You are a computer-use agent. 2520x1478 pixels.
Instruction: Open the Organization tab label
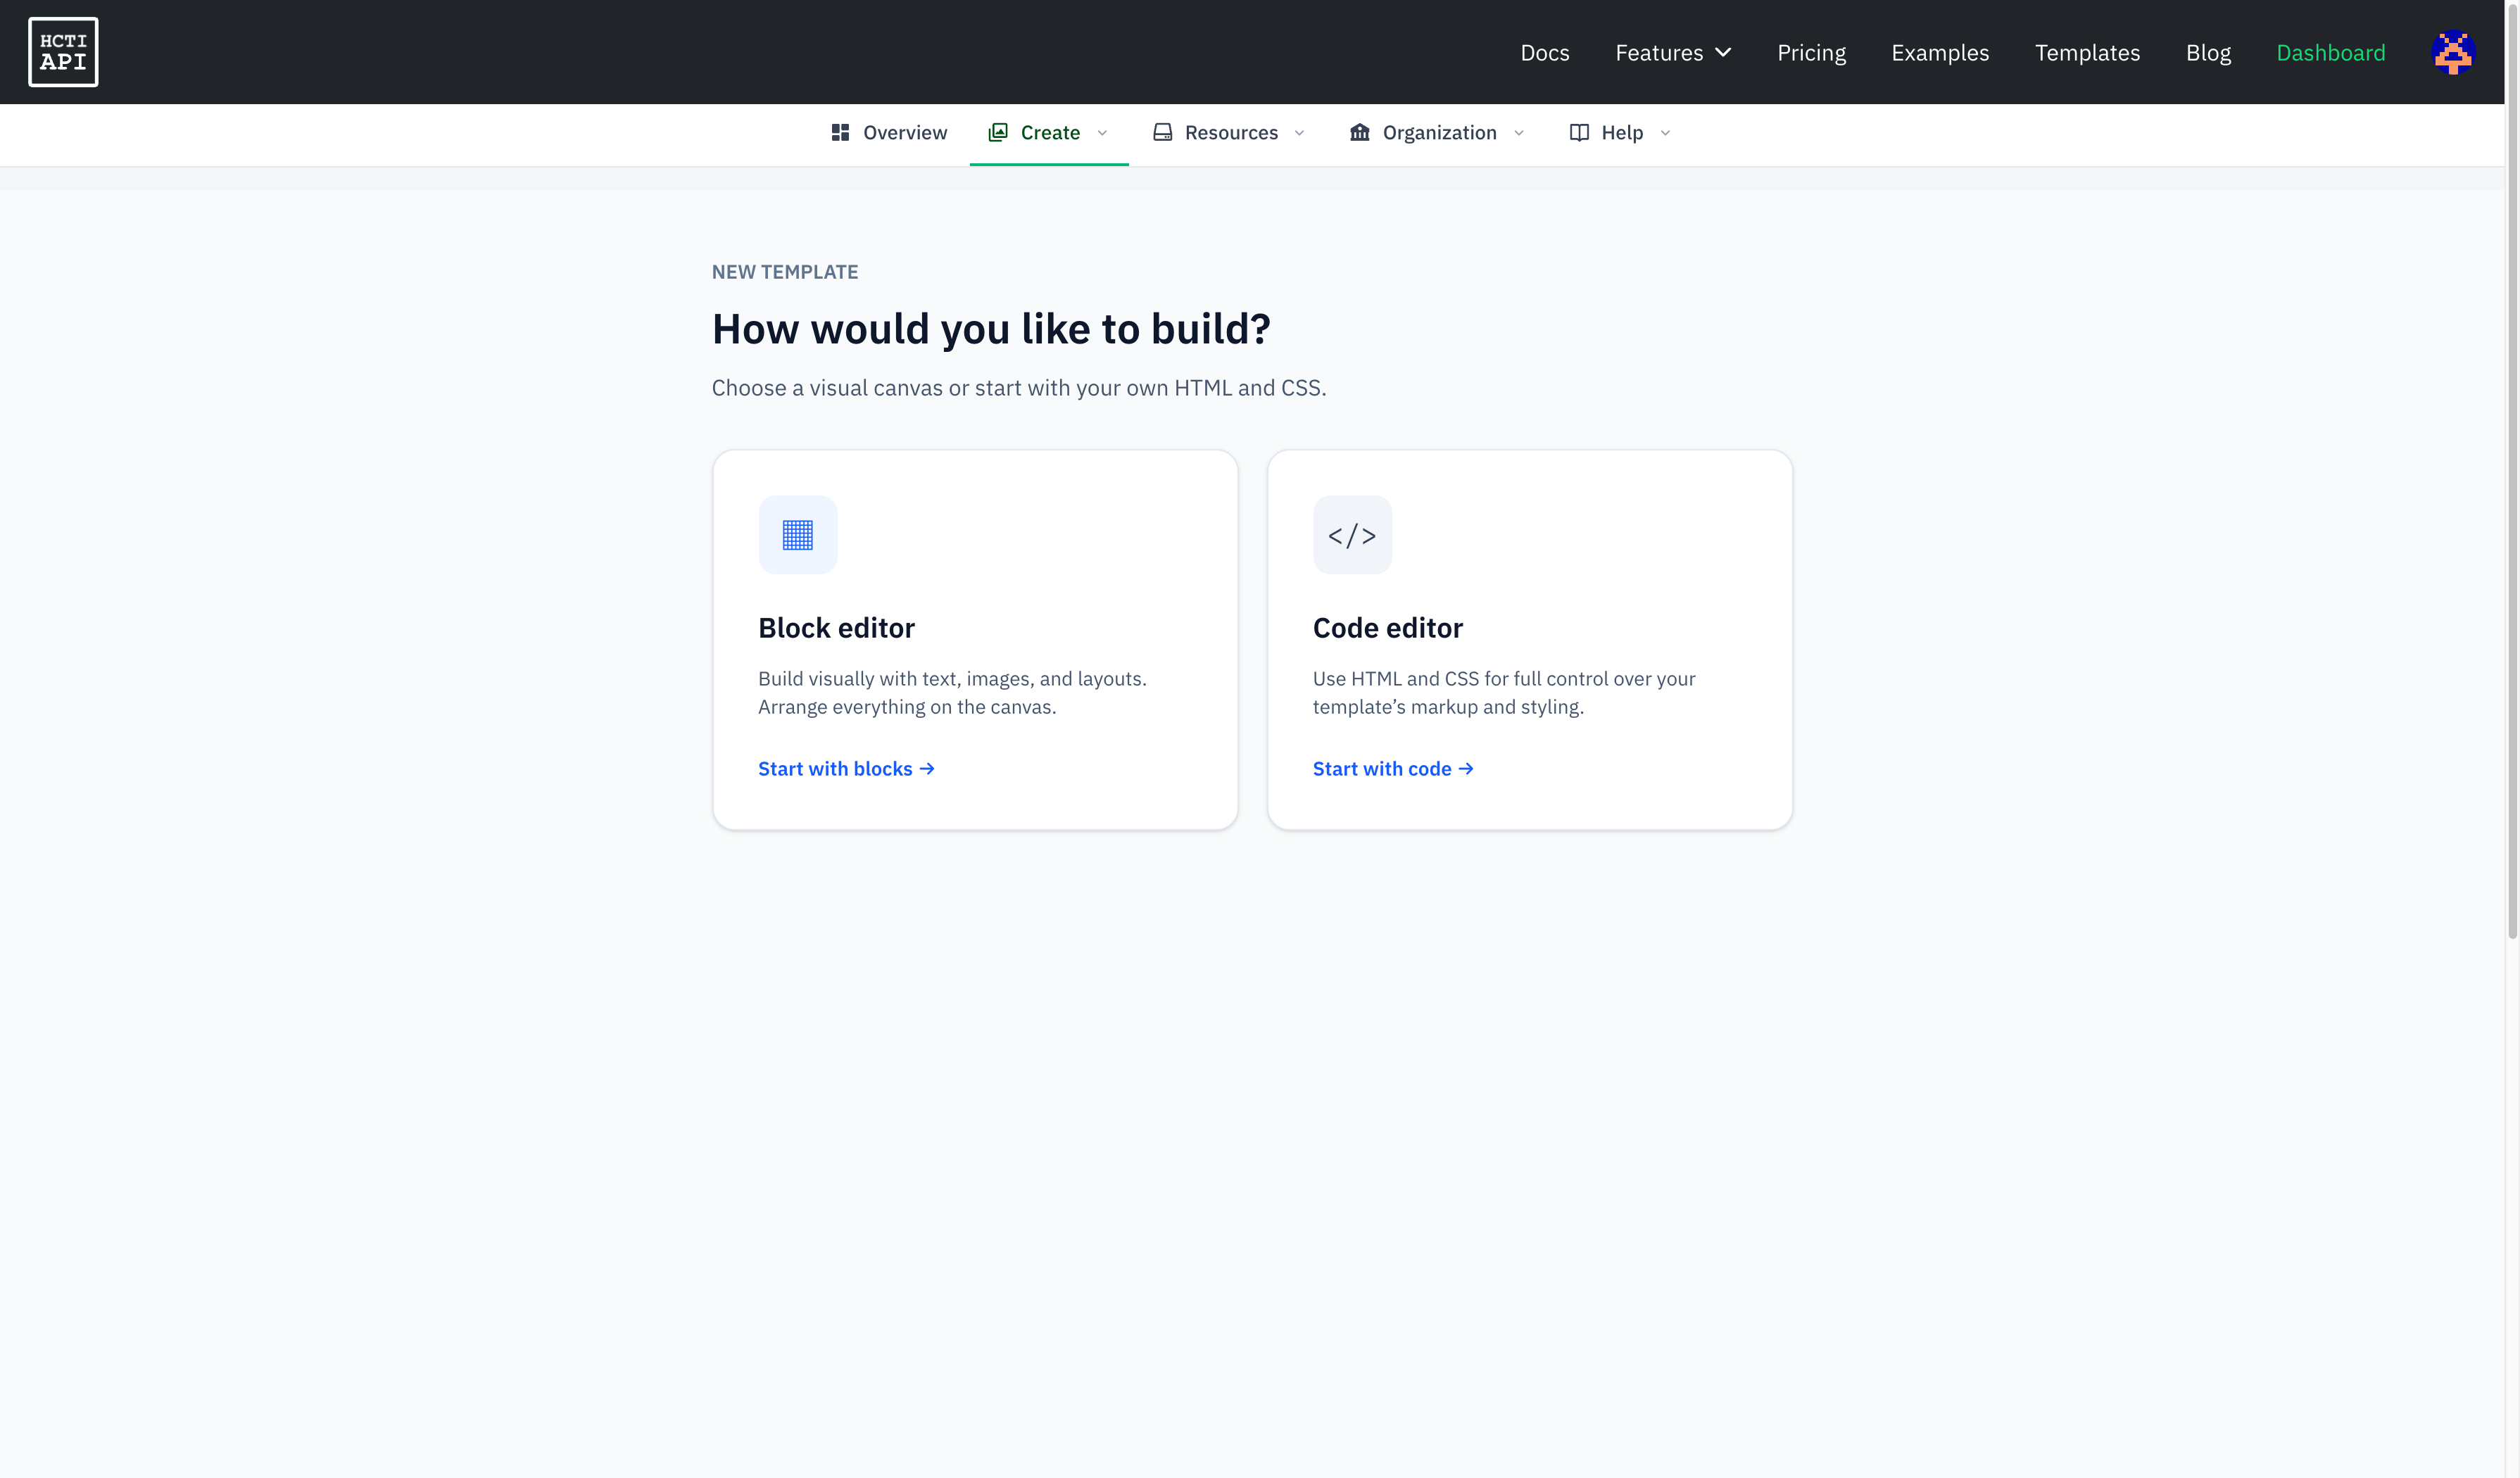coord(1439,133)
